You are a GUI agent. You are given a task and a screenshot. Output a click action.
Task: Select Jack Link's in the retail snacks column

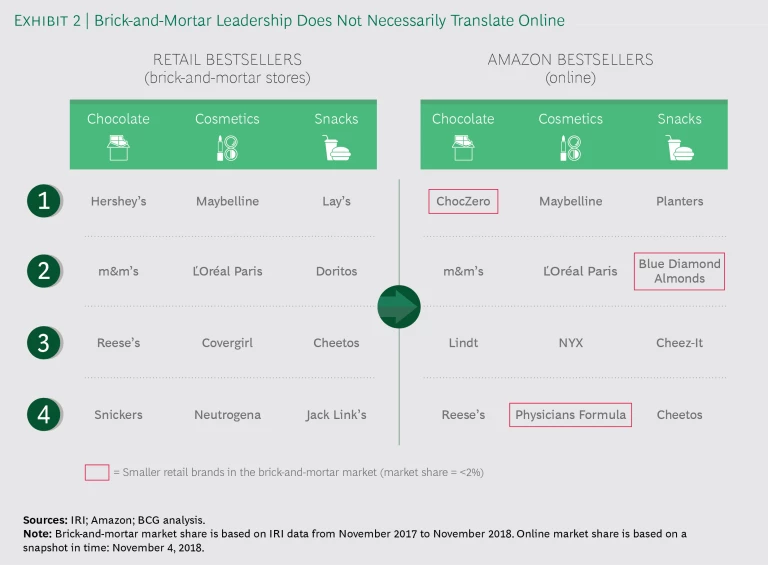click(x=336, y=415)
